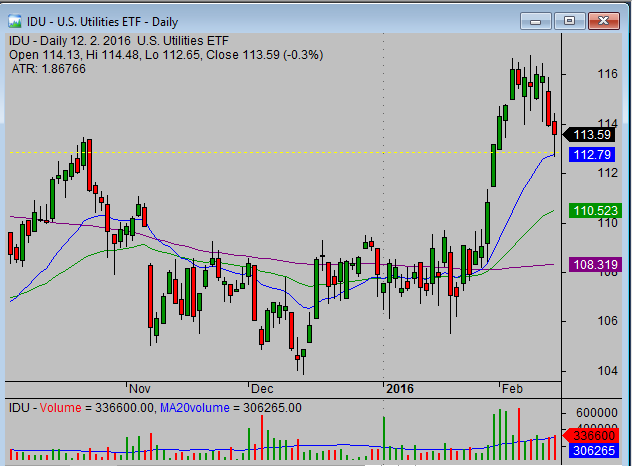The height and width of the screenshot is (466, 633).
Task: Click the 106 price axis label
Action: (608, 321)
